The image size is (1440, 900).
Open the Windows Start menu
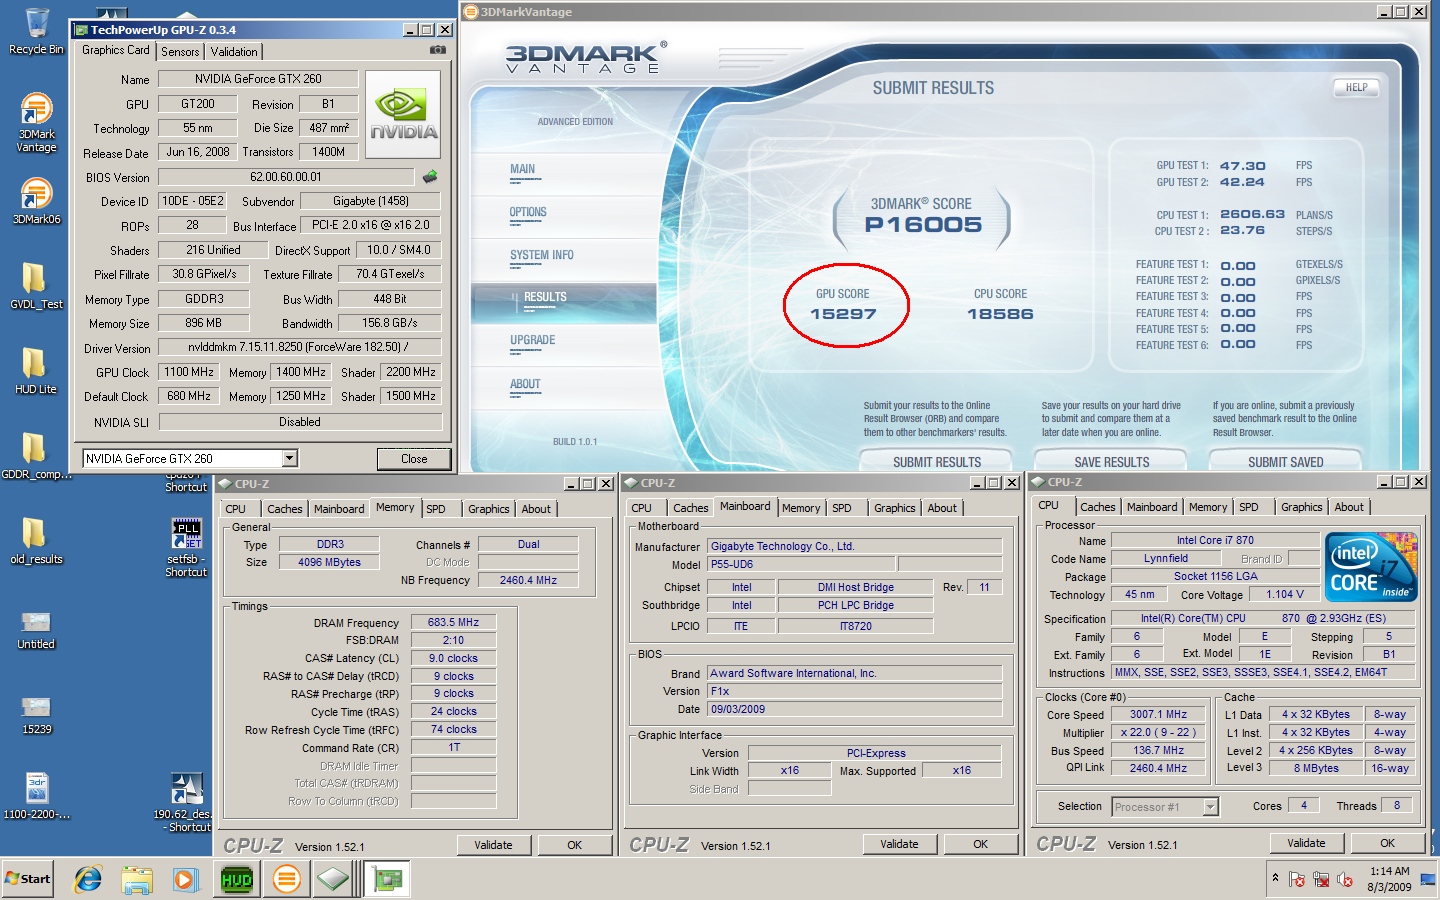coord(25,879)
